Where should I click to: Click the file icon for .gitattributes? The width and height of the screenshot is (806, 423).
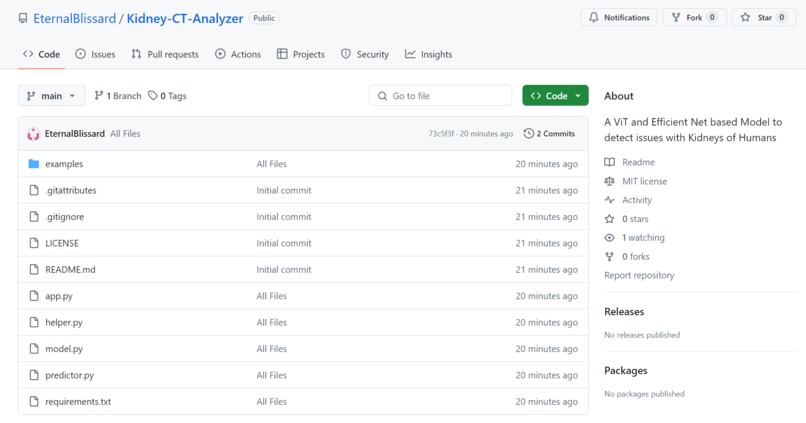pos(34,190)
